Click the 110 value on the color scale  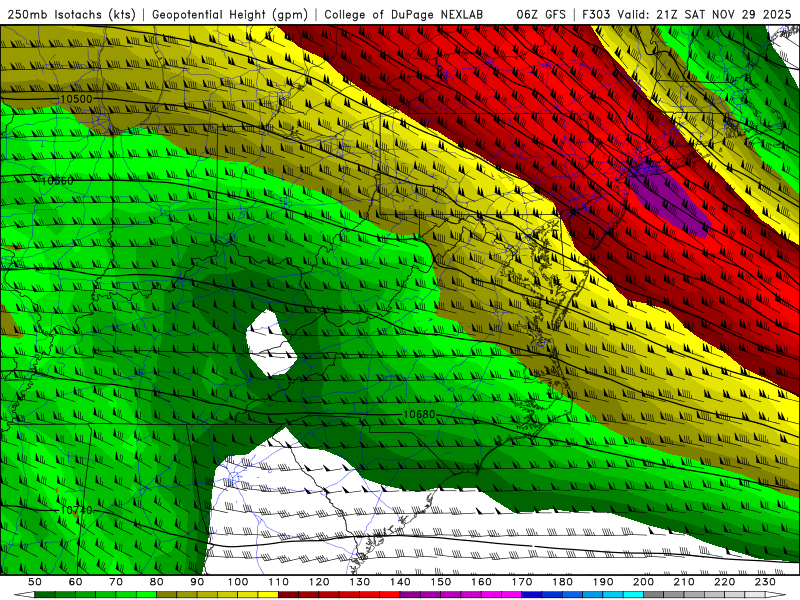tap(278, 582)
